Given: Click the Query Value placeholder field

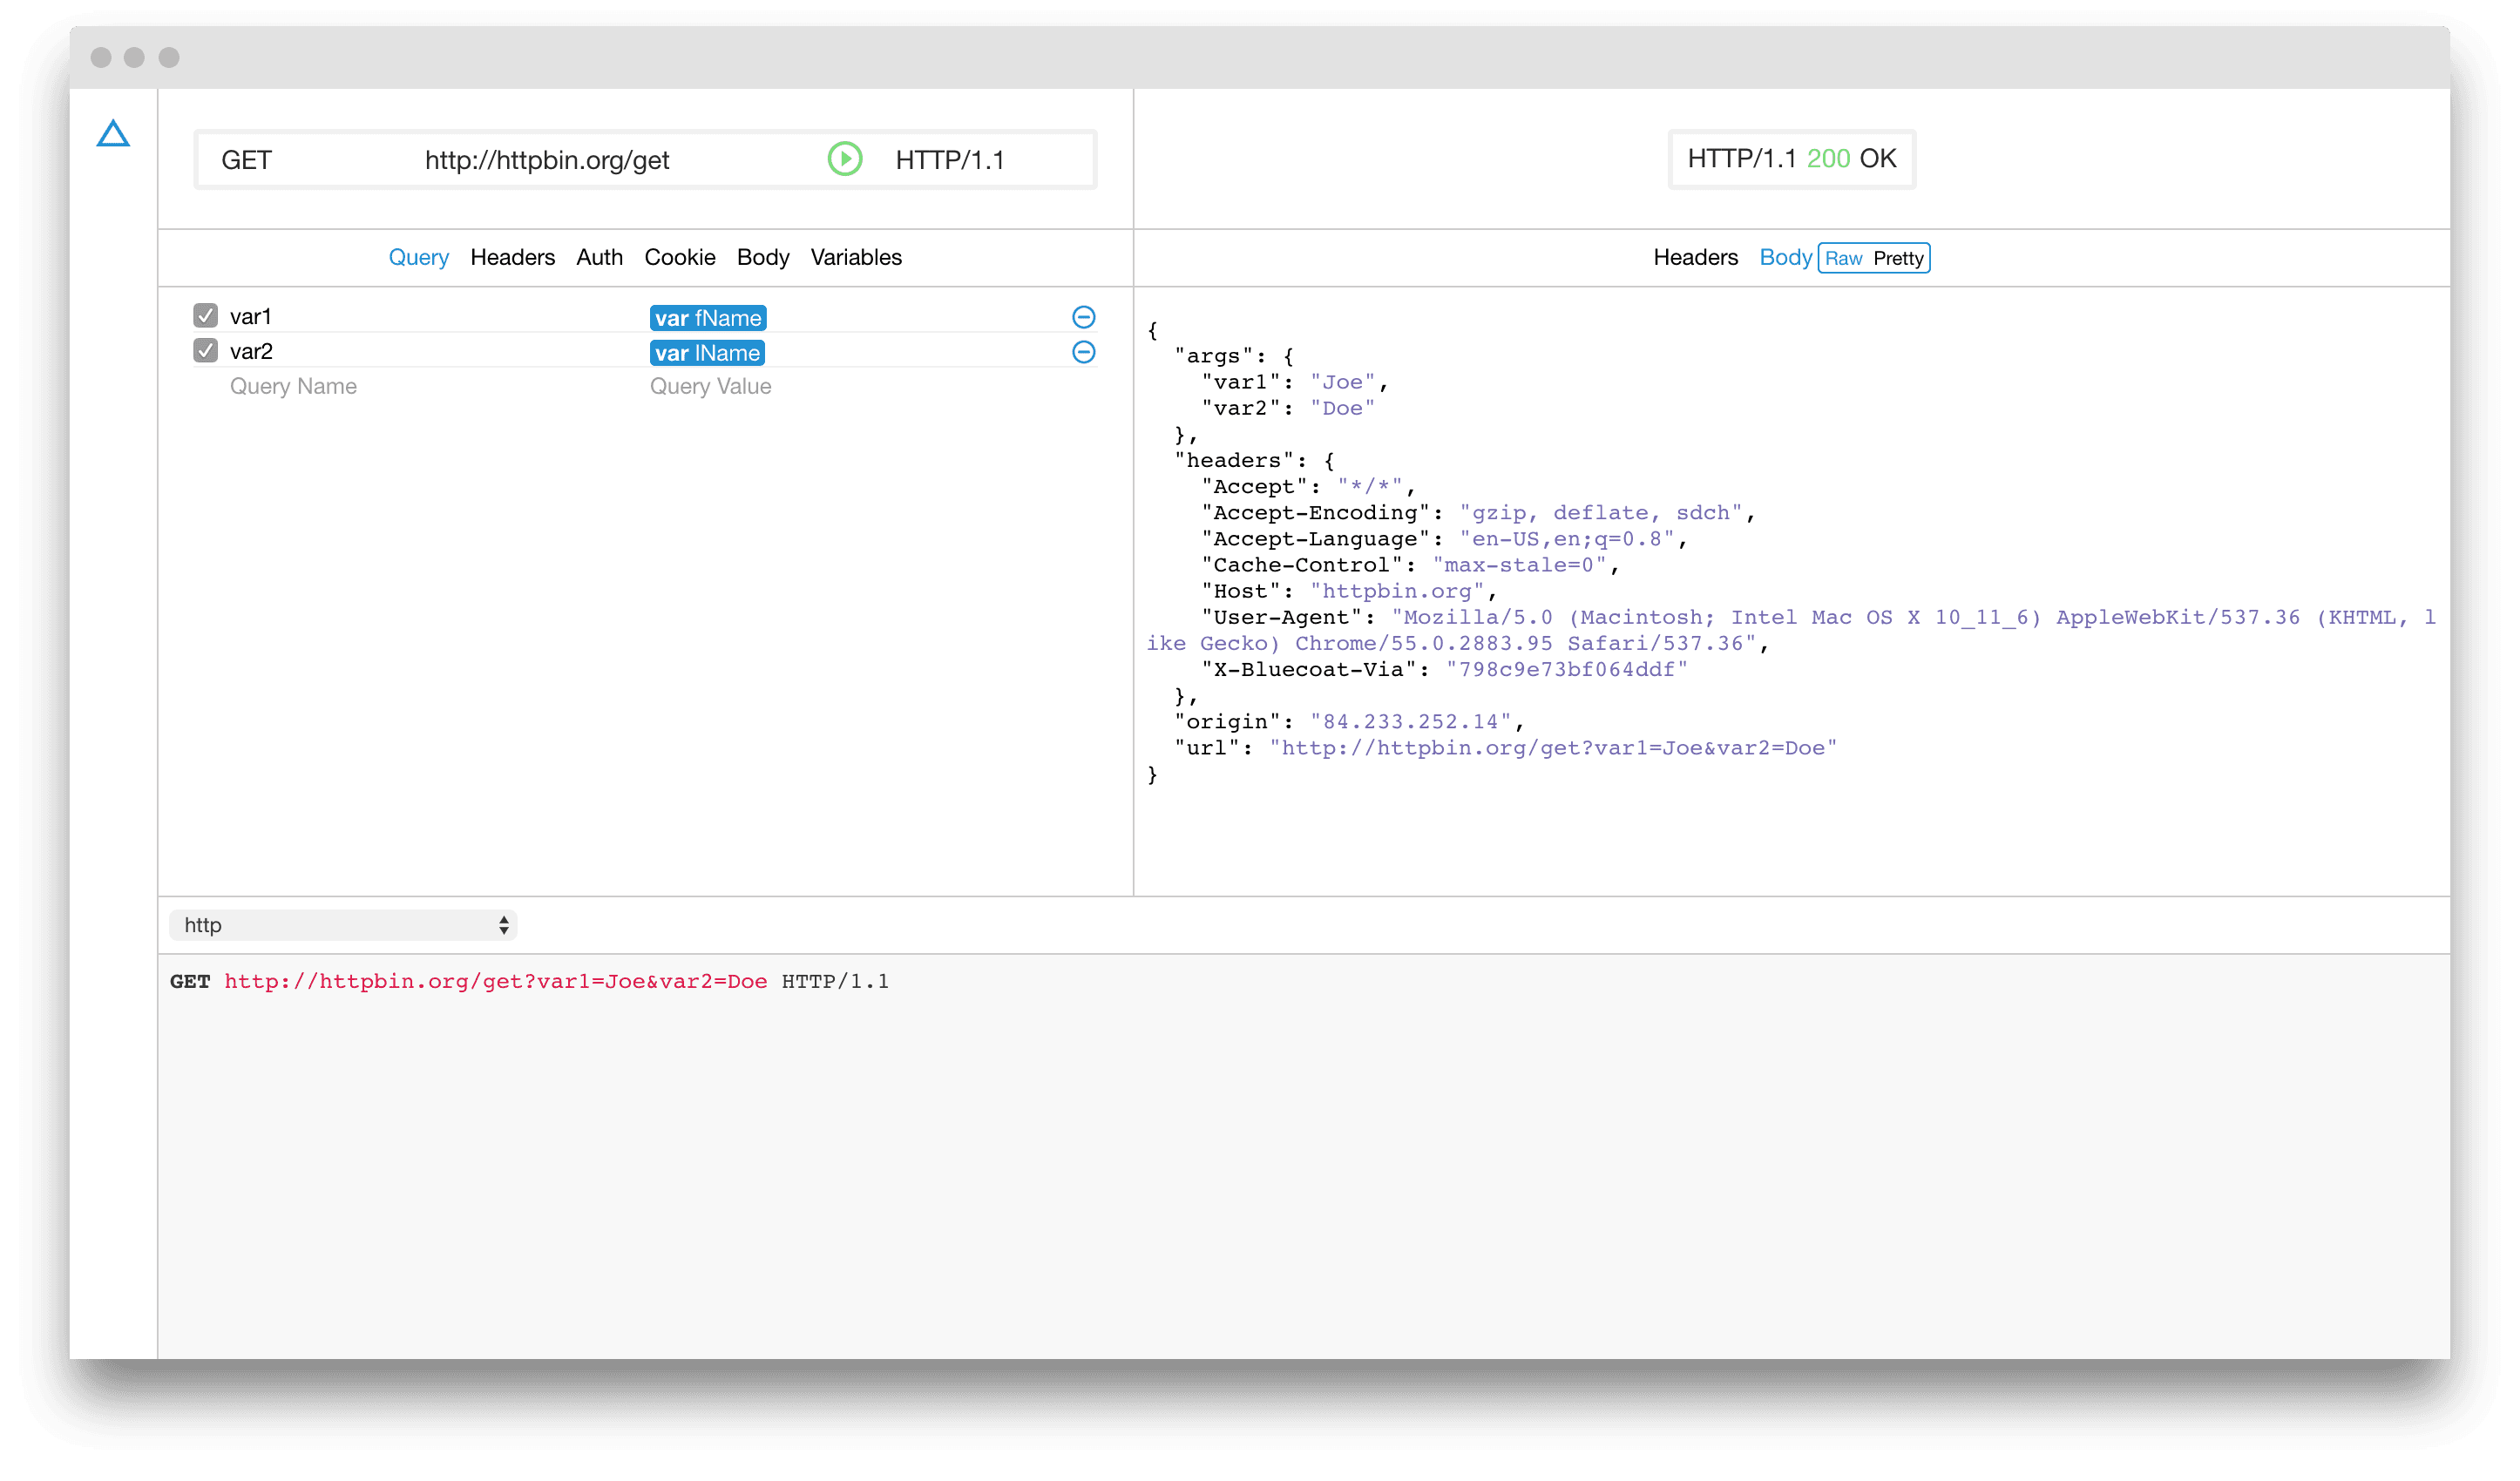Looking at the screenshot, I should point(710,386).
